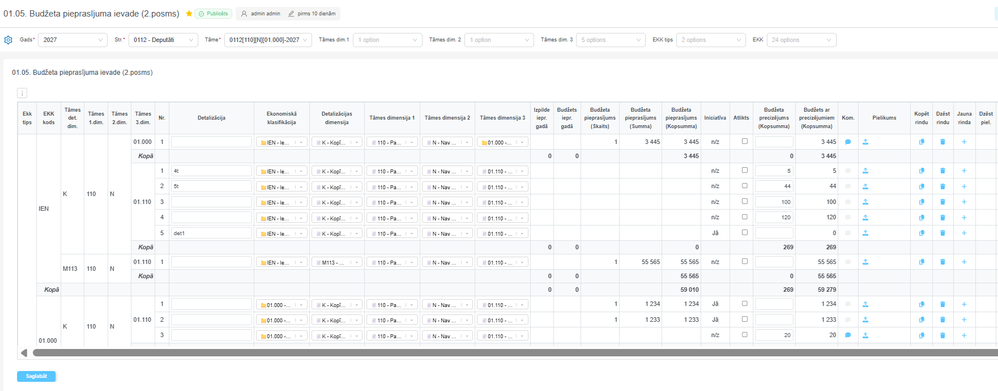Viewport: 998px width, 391px height.
Task: Click the Budžeta precizējums field with value 120
Action: 775,217
